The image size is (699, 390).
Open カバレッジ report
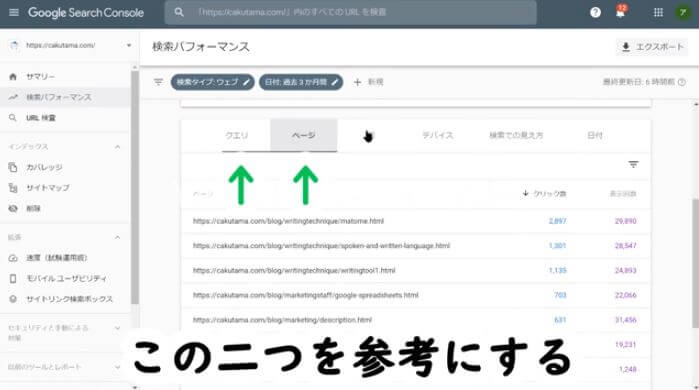click(x=66, y=167)
